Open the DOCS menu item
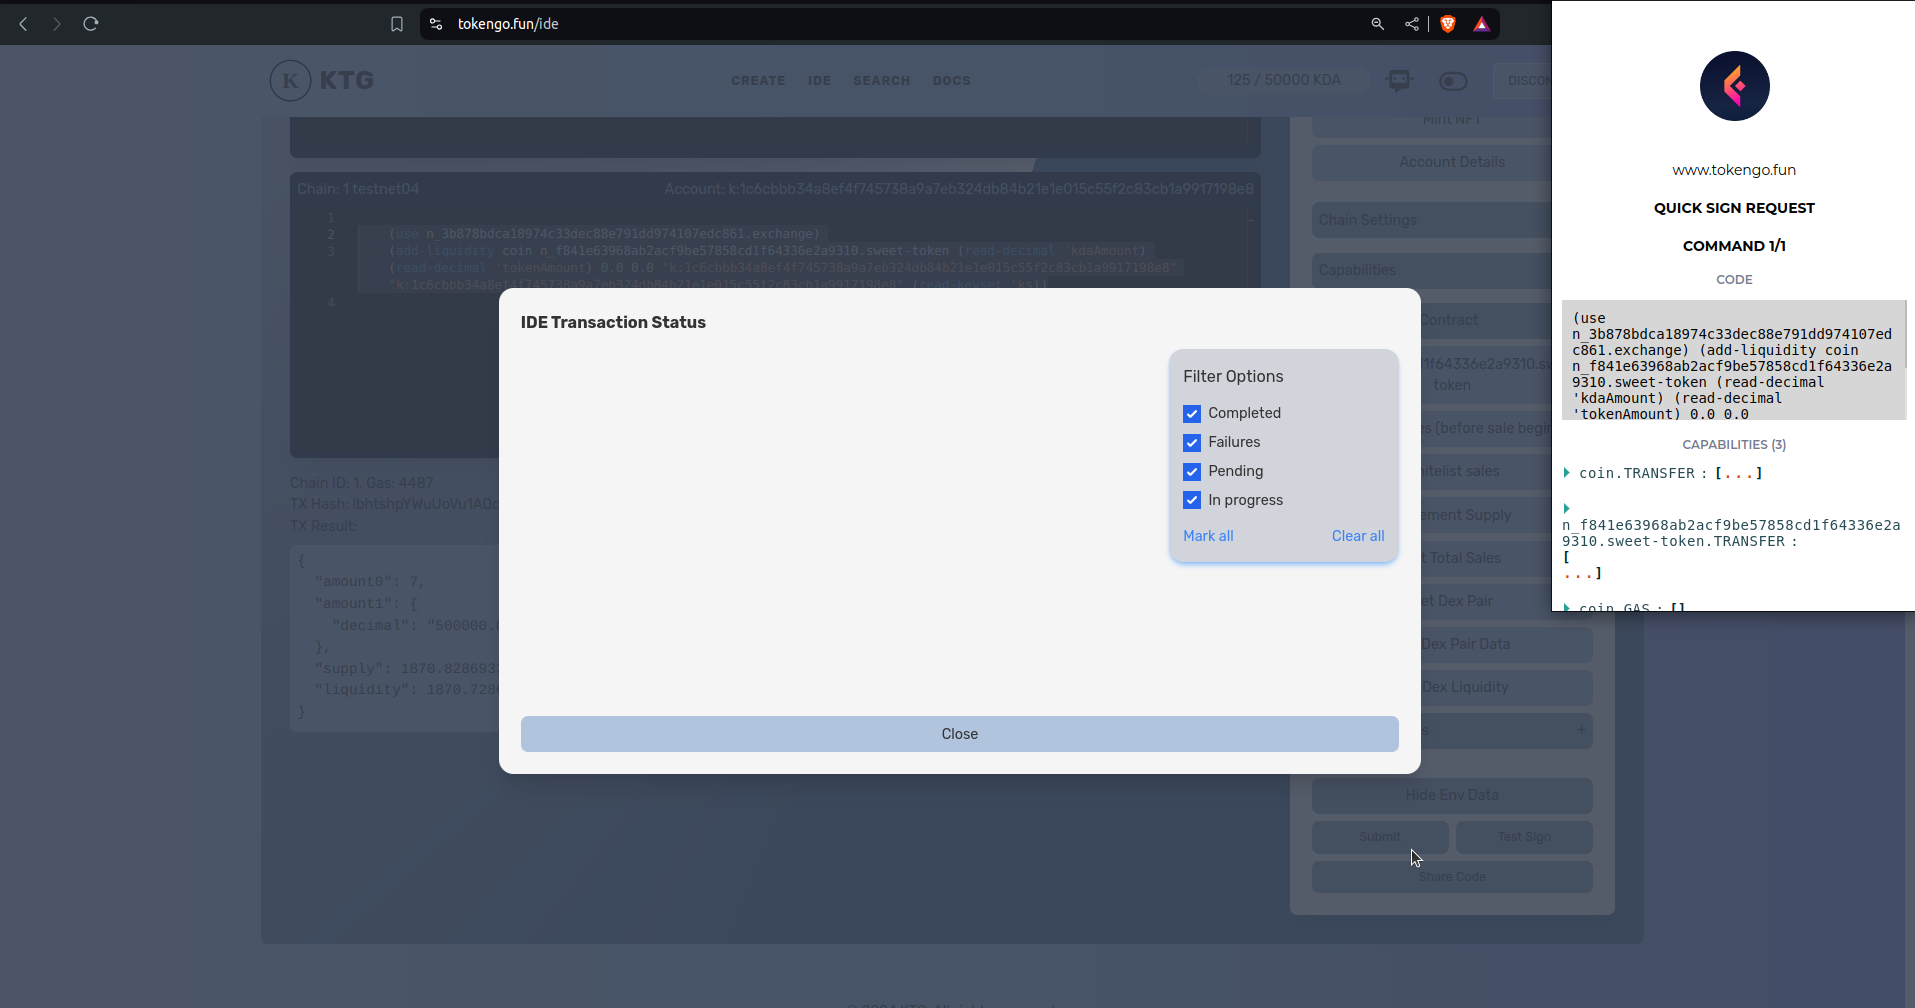This screenshot has width=1915, height=1008. click(x=951, y=81)
